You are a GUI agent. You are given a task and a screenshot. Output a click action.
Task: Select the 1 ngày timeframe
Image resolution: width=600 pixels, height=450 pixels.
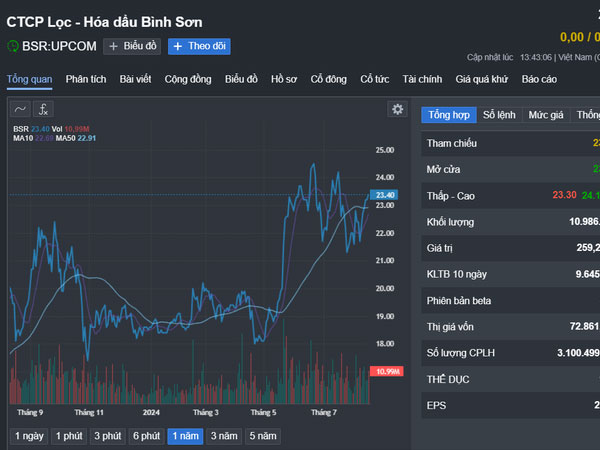coord(29,436)
